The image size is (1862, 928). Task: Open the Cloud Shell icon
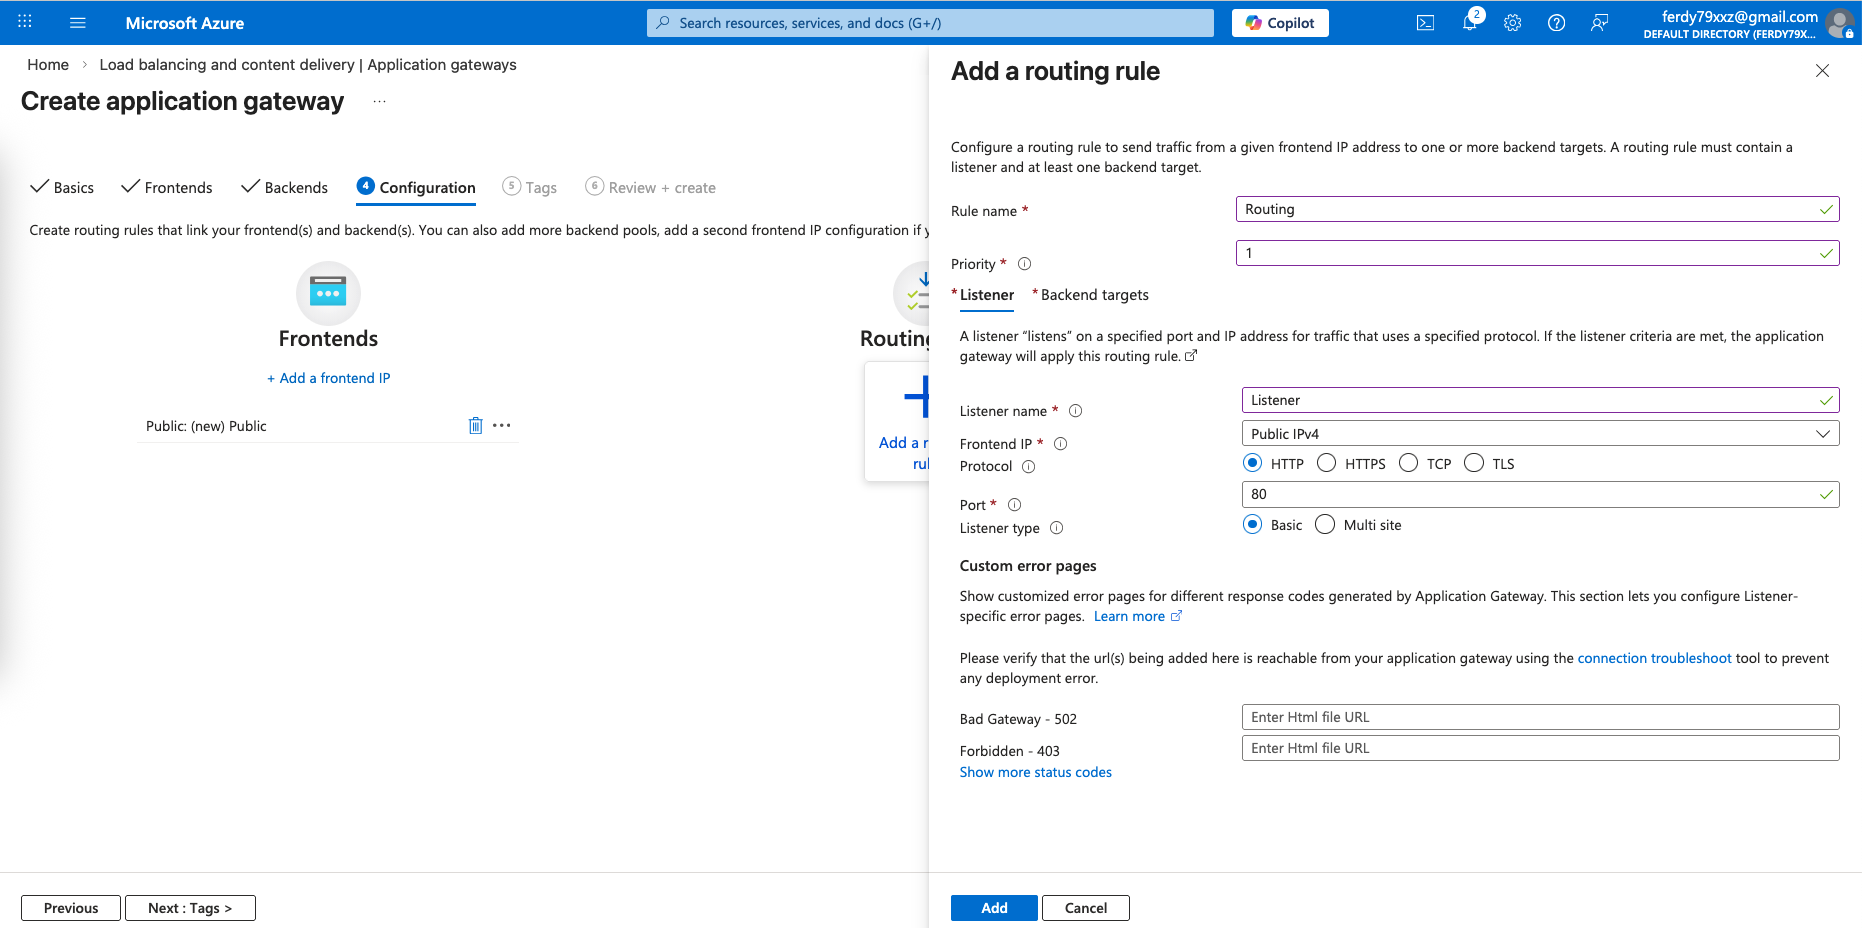coord(1425,23)
